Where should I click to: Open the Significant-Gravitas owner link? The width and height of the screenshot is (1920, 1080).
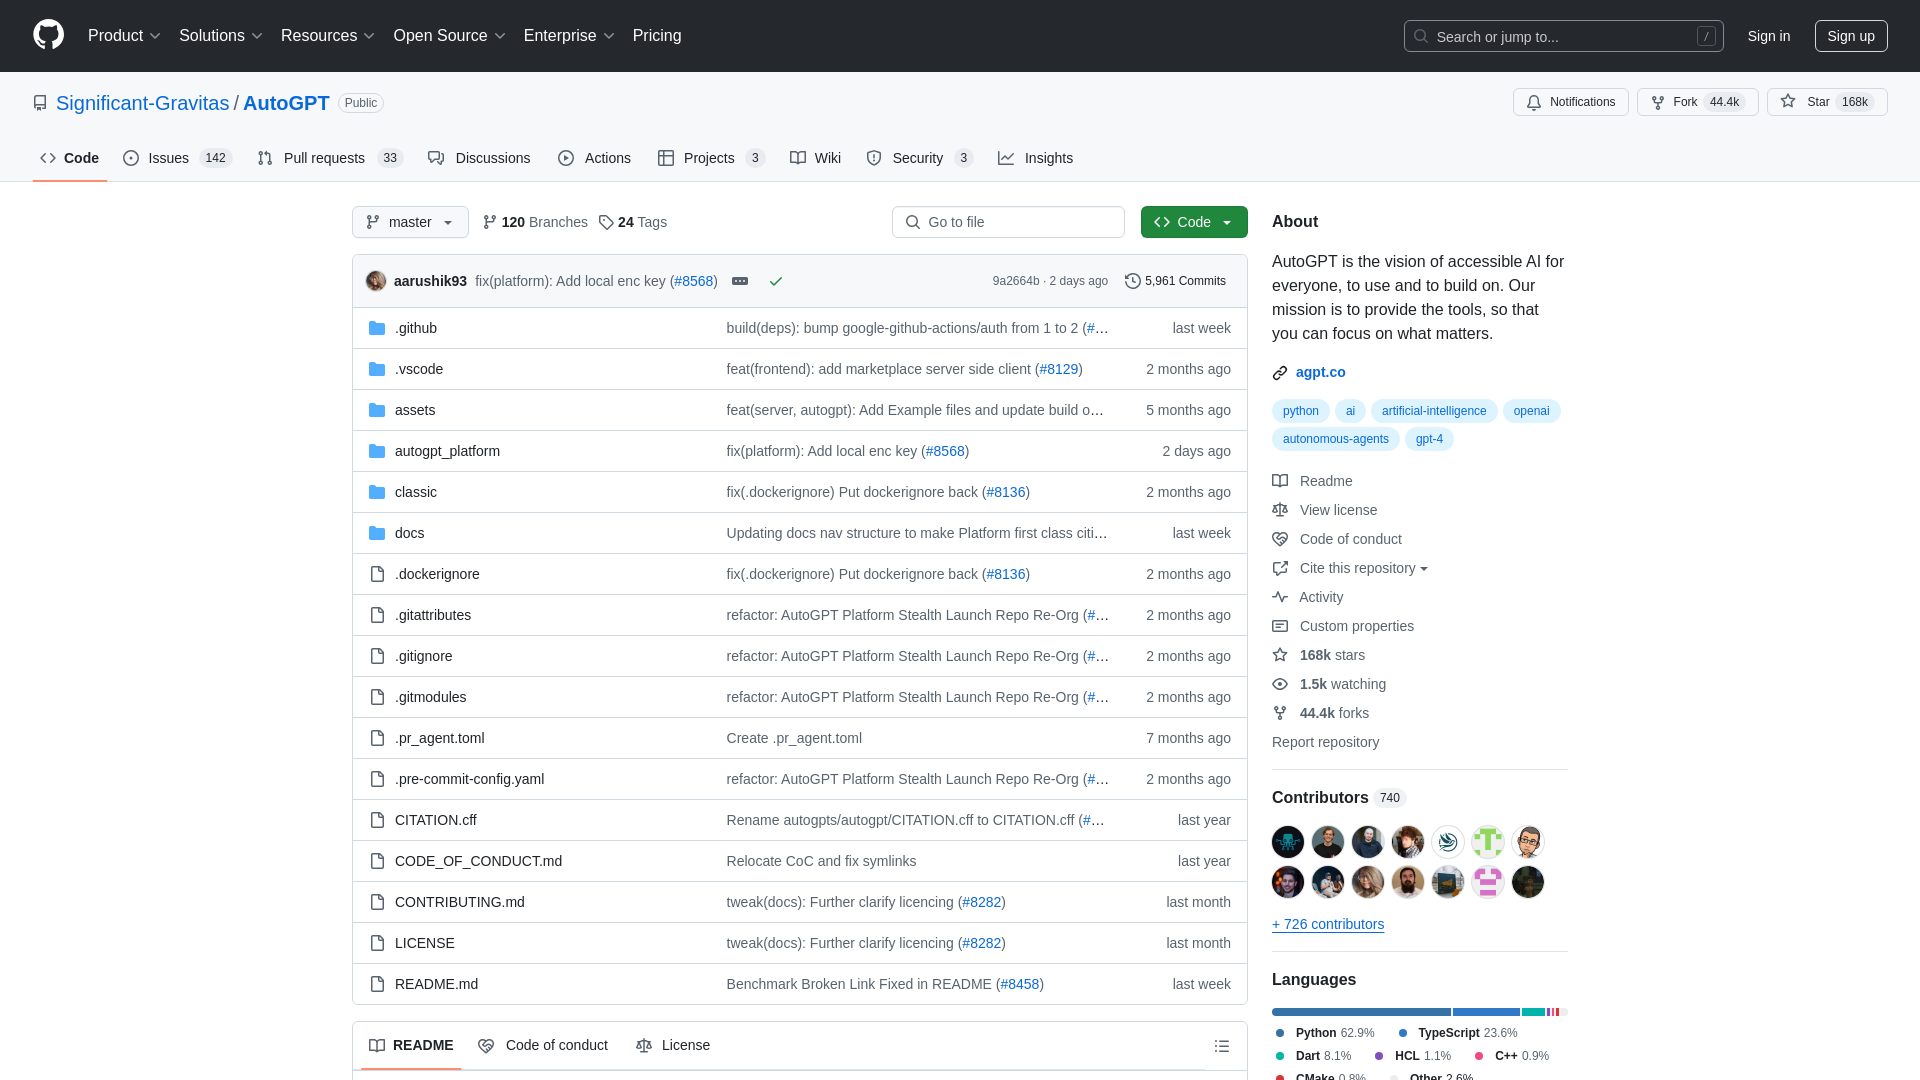[x=142, y=103]
